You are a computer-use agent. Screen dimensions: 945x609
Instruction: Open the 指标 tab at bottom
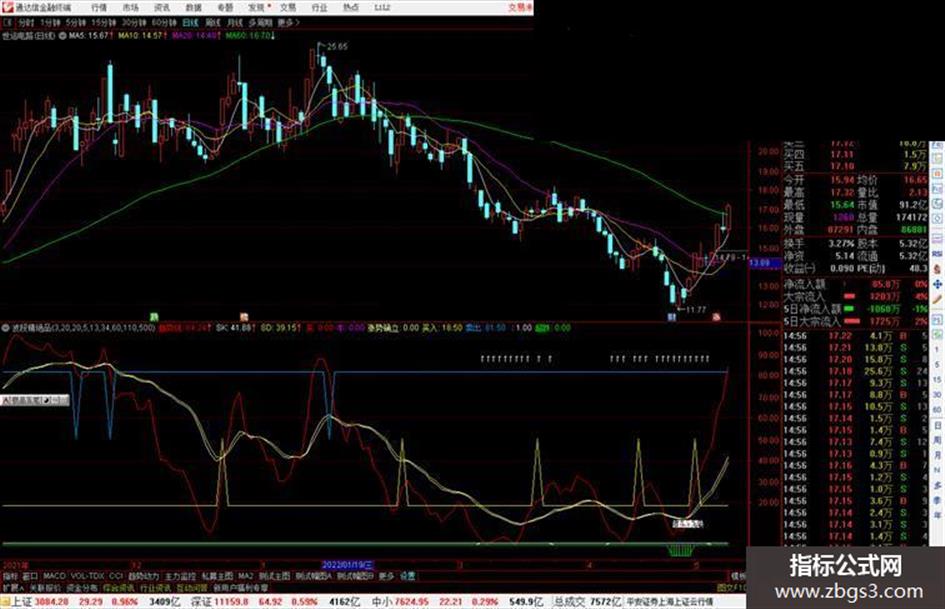(x=10, y=576)
